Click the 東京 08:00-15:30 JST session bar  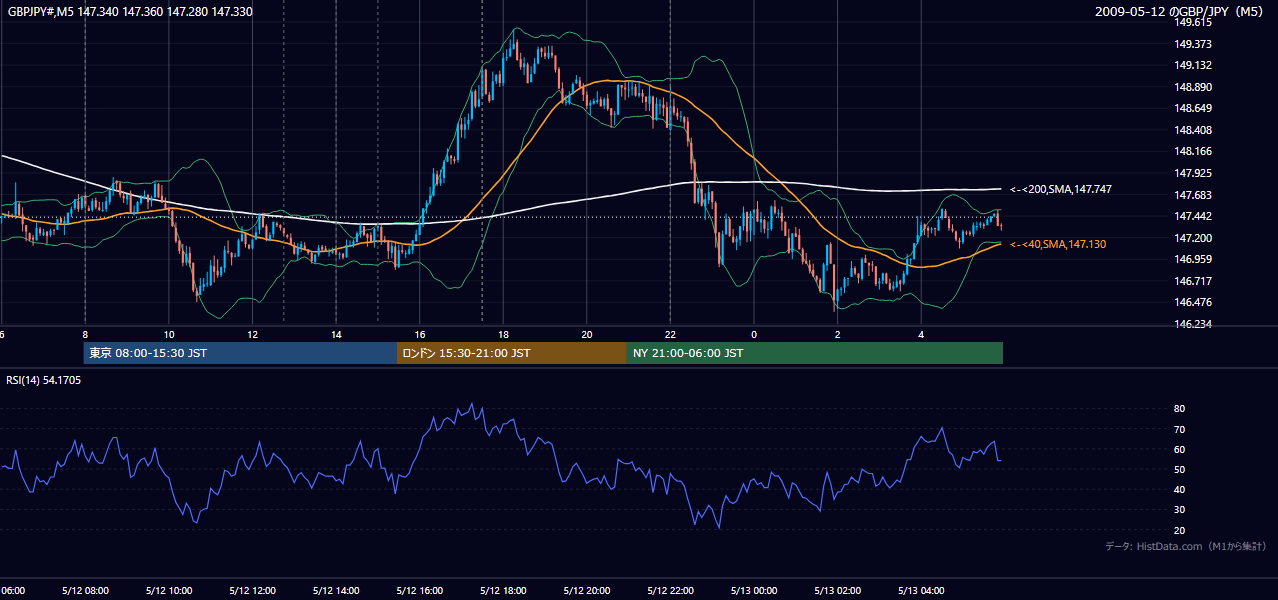(x=241, y=353)
